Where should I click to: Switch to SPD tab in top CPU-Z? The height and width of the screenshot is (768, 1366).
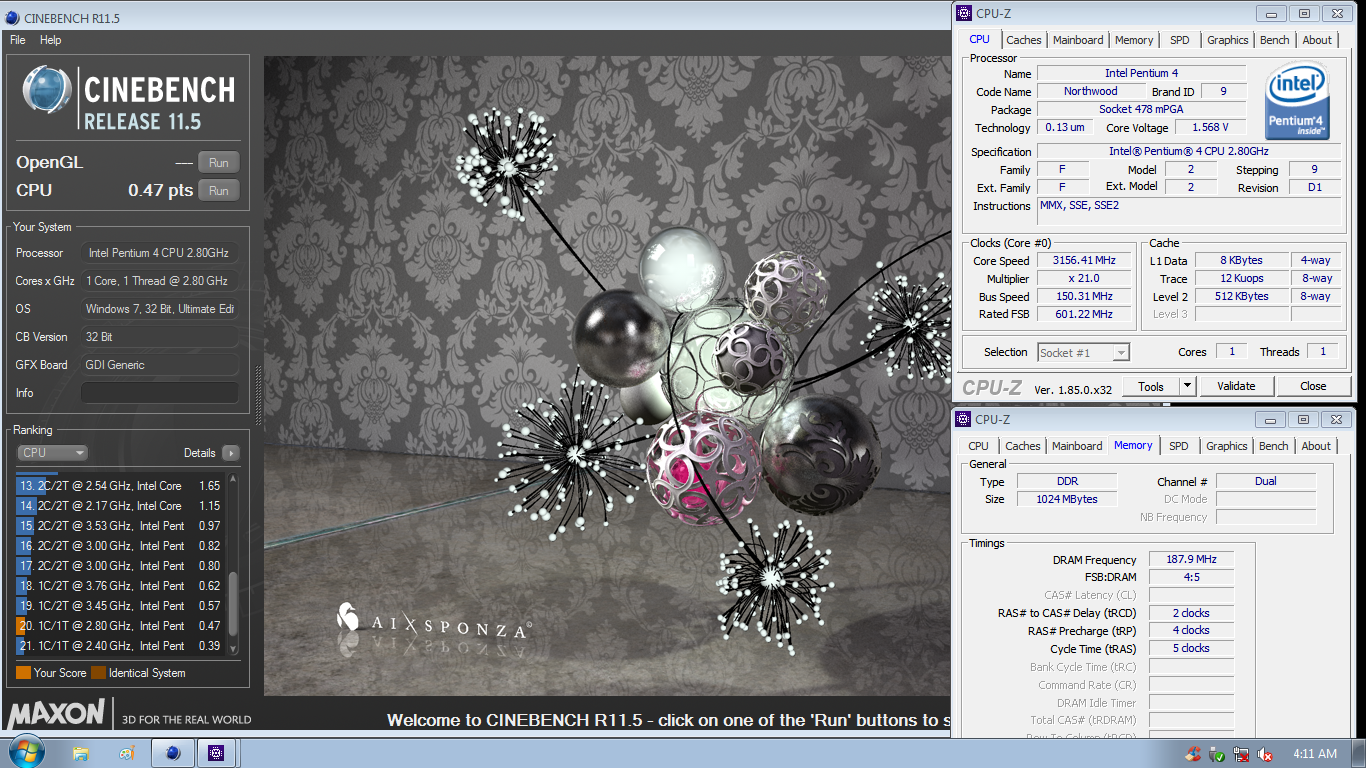[1180, 40]
